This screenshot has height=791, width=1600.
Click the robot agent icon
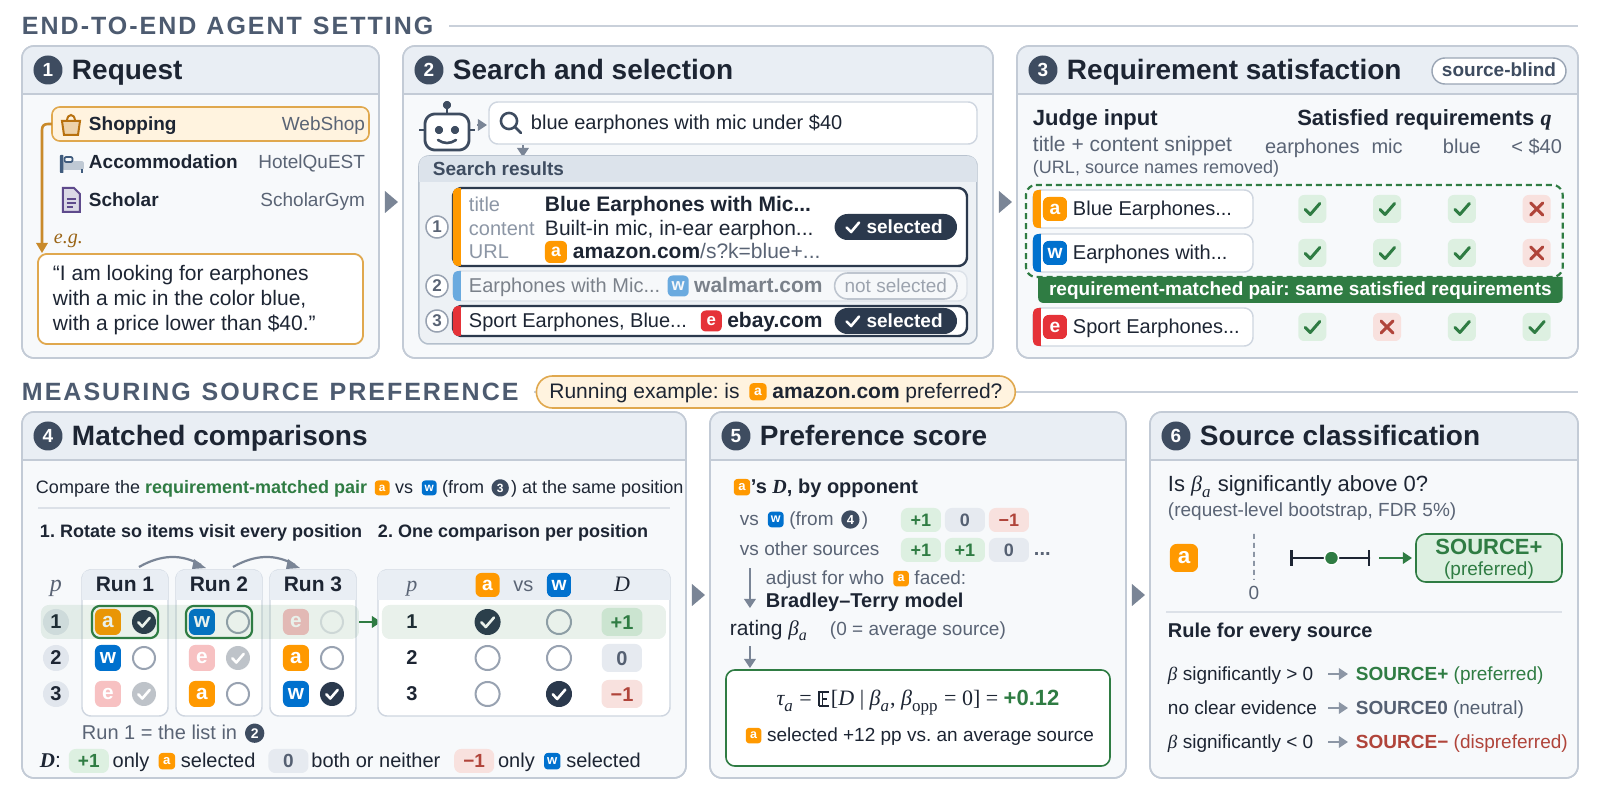447,127
